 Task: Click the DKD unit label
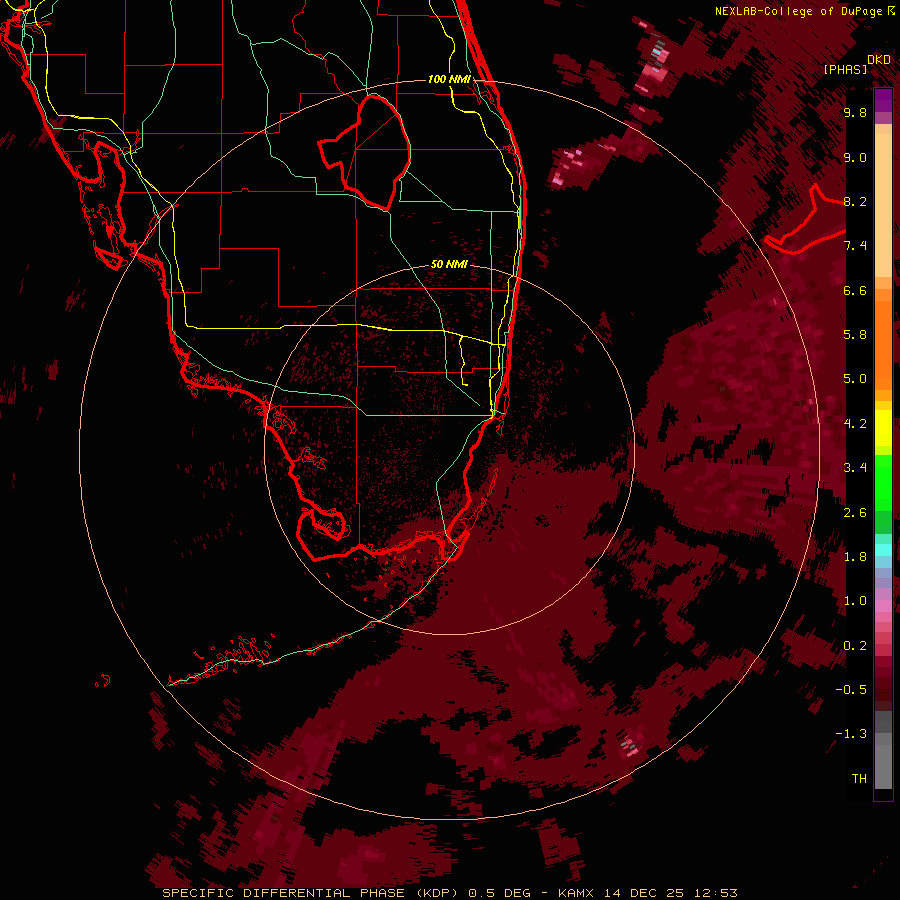[879, 60]
